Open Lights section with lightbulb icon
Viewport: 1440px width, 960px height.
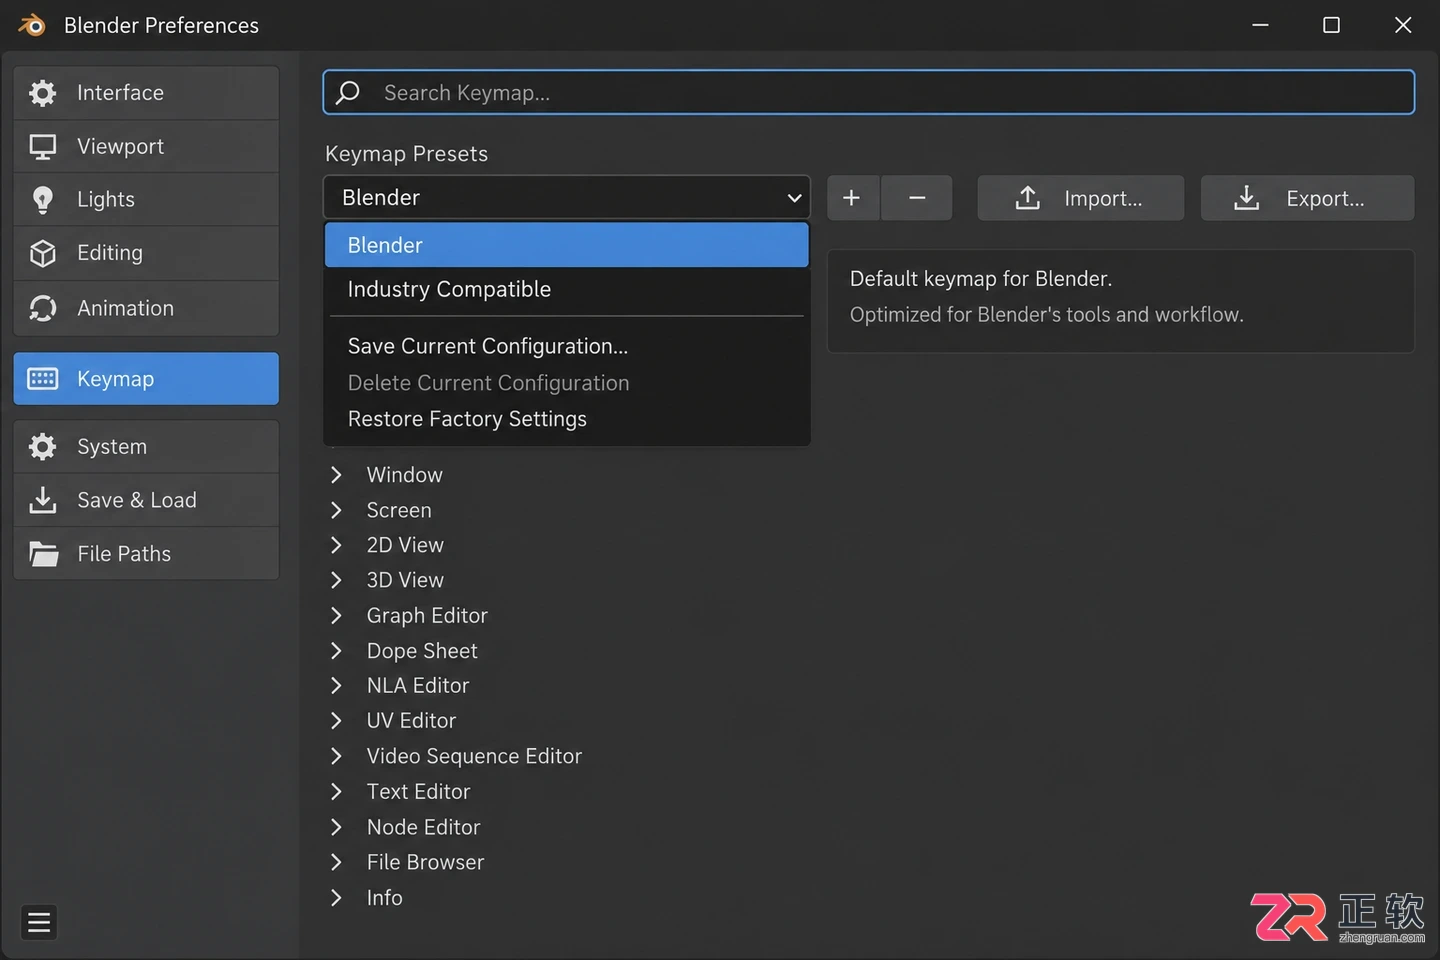coord(146,199)
